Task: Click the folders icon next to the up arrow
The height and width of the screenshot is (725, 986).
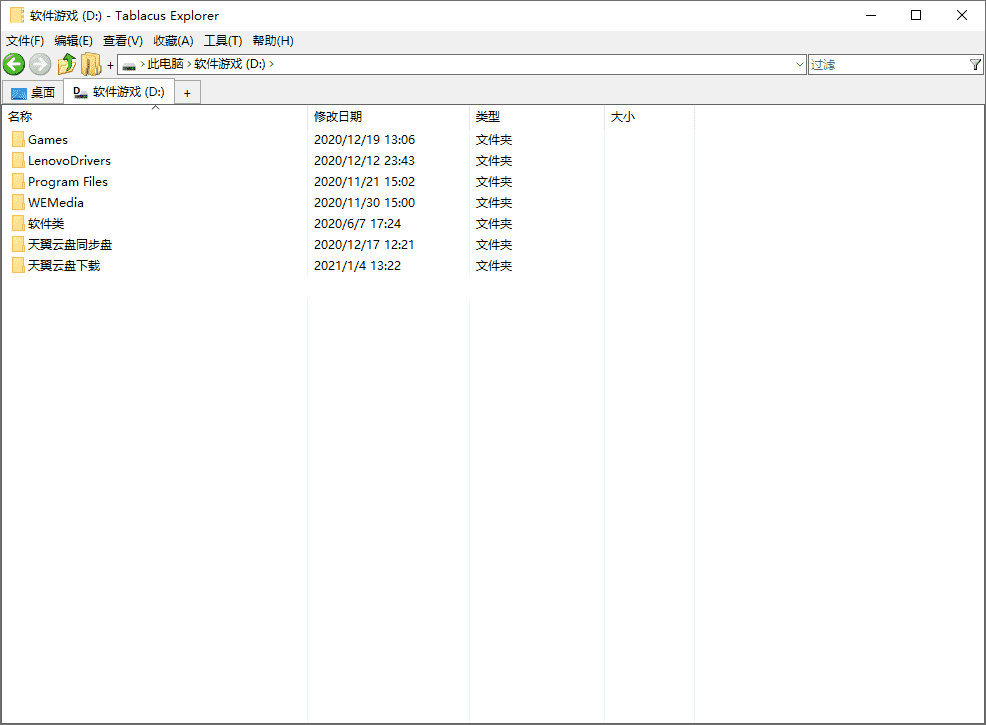Action: click(90, 64)
